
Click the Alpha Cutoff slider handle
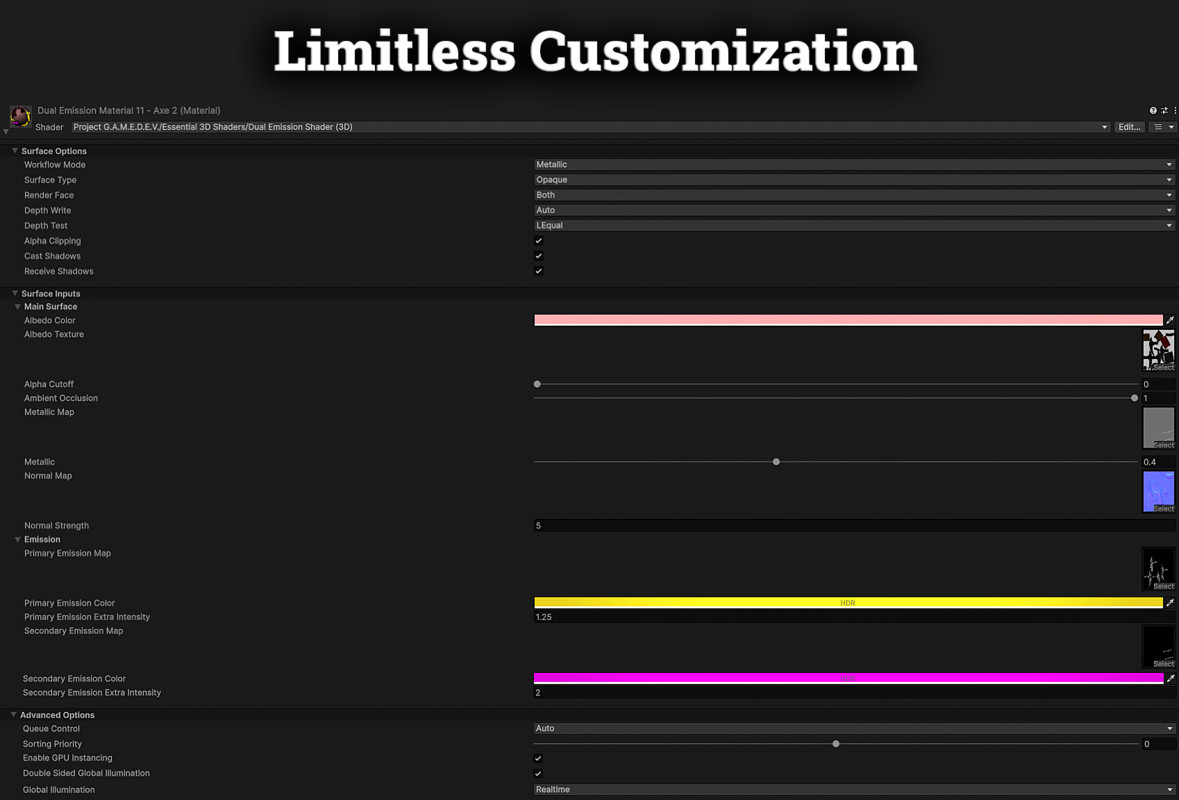537,384
